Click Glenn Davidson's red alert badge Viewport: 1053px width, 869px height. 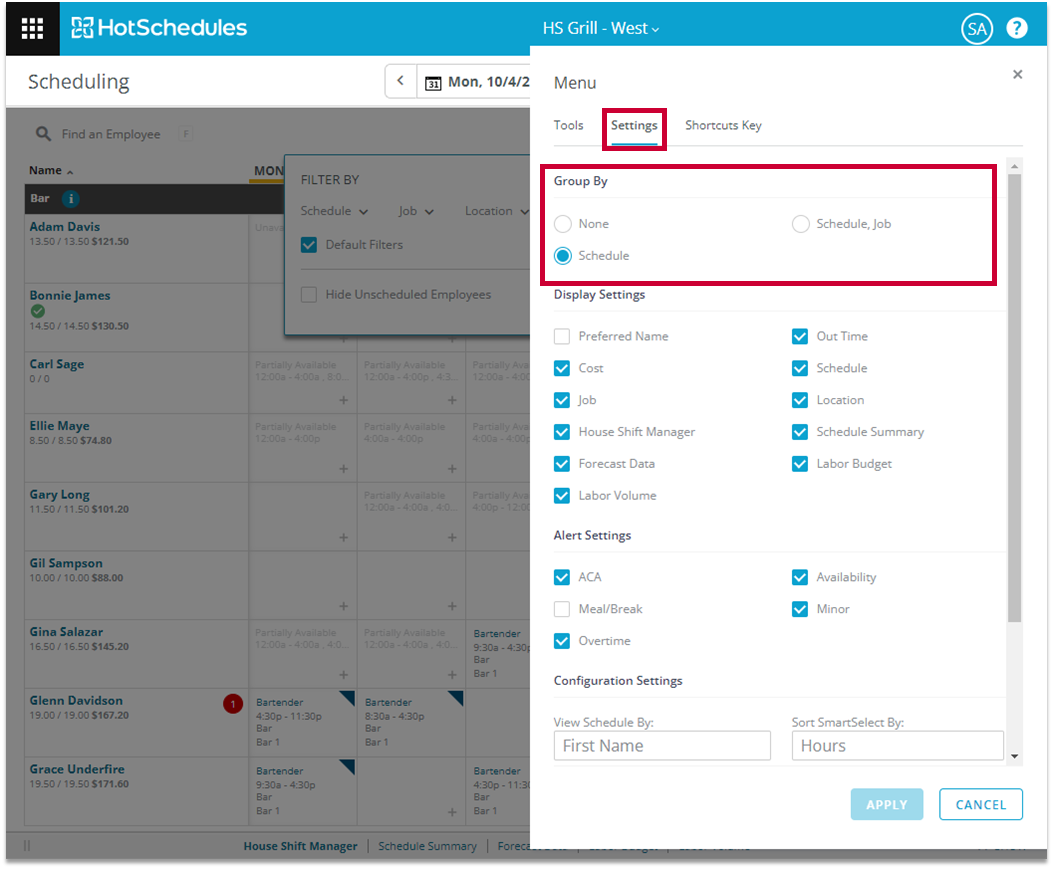pyautogui.click(x=233, y=705)
